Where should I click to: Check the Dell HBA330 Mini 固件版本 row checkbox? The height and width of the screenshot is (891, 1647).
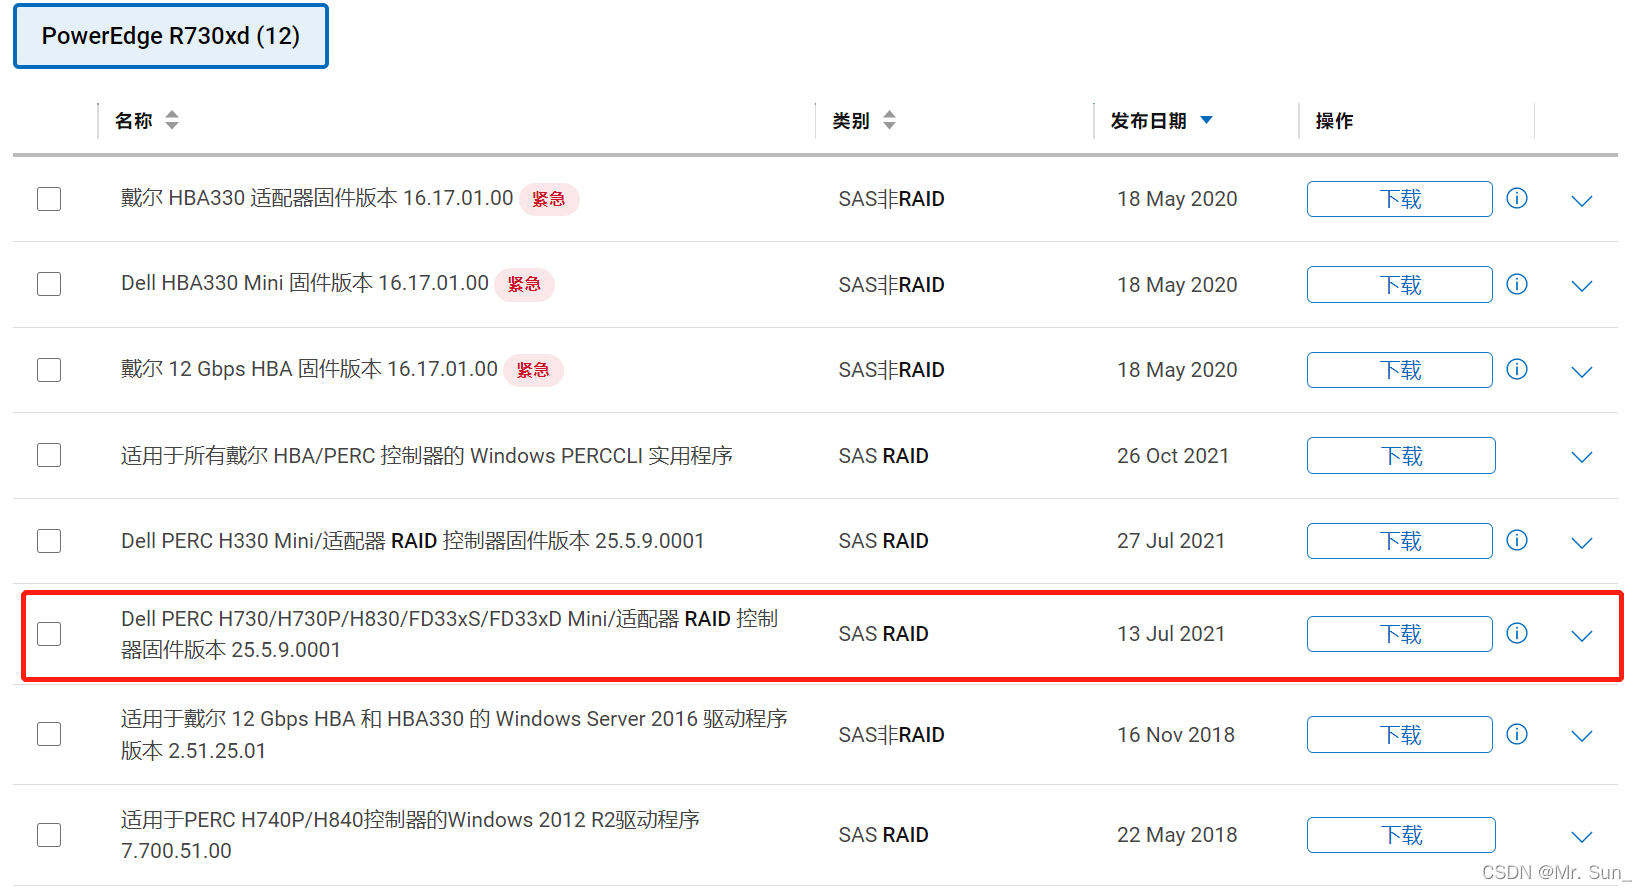click(49, 284)
